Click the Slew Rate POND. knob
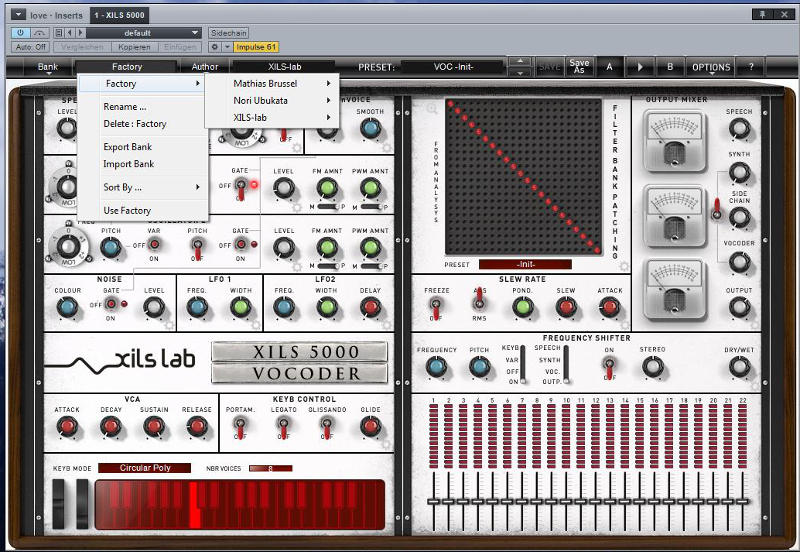800x552 pixels. click(x=522, y=307)
